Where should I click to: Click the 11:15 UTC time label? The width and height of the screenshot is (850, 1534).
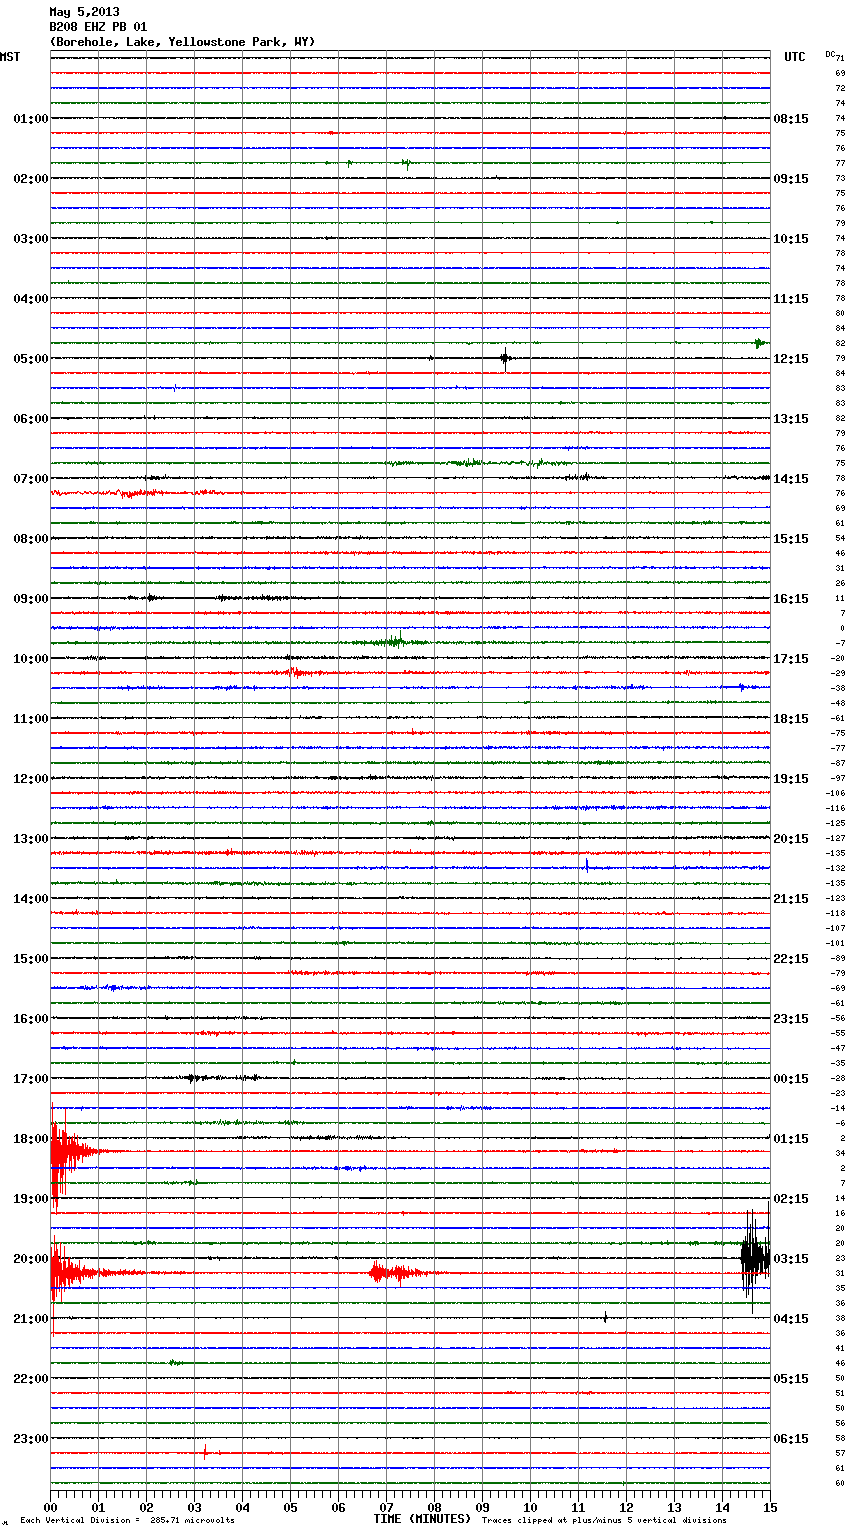tap(791, 299)
